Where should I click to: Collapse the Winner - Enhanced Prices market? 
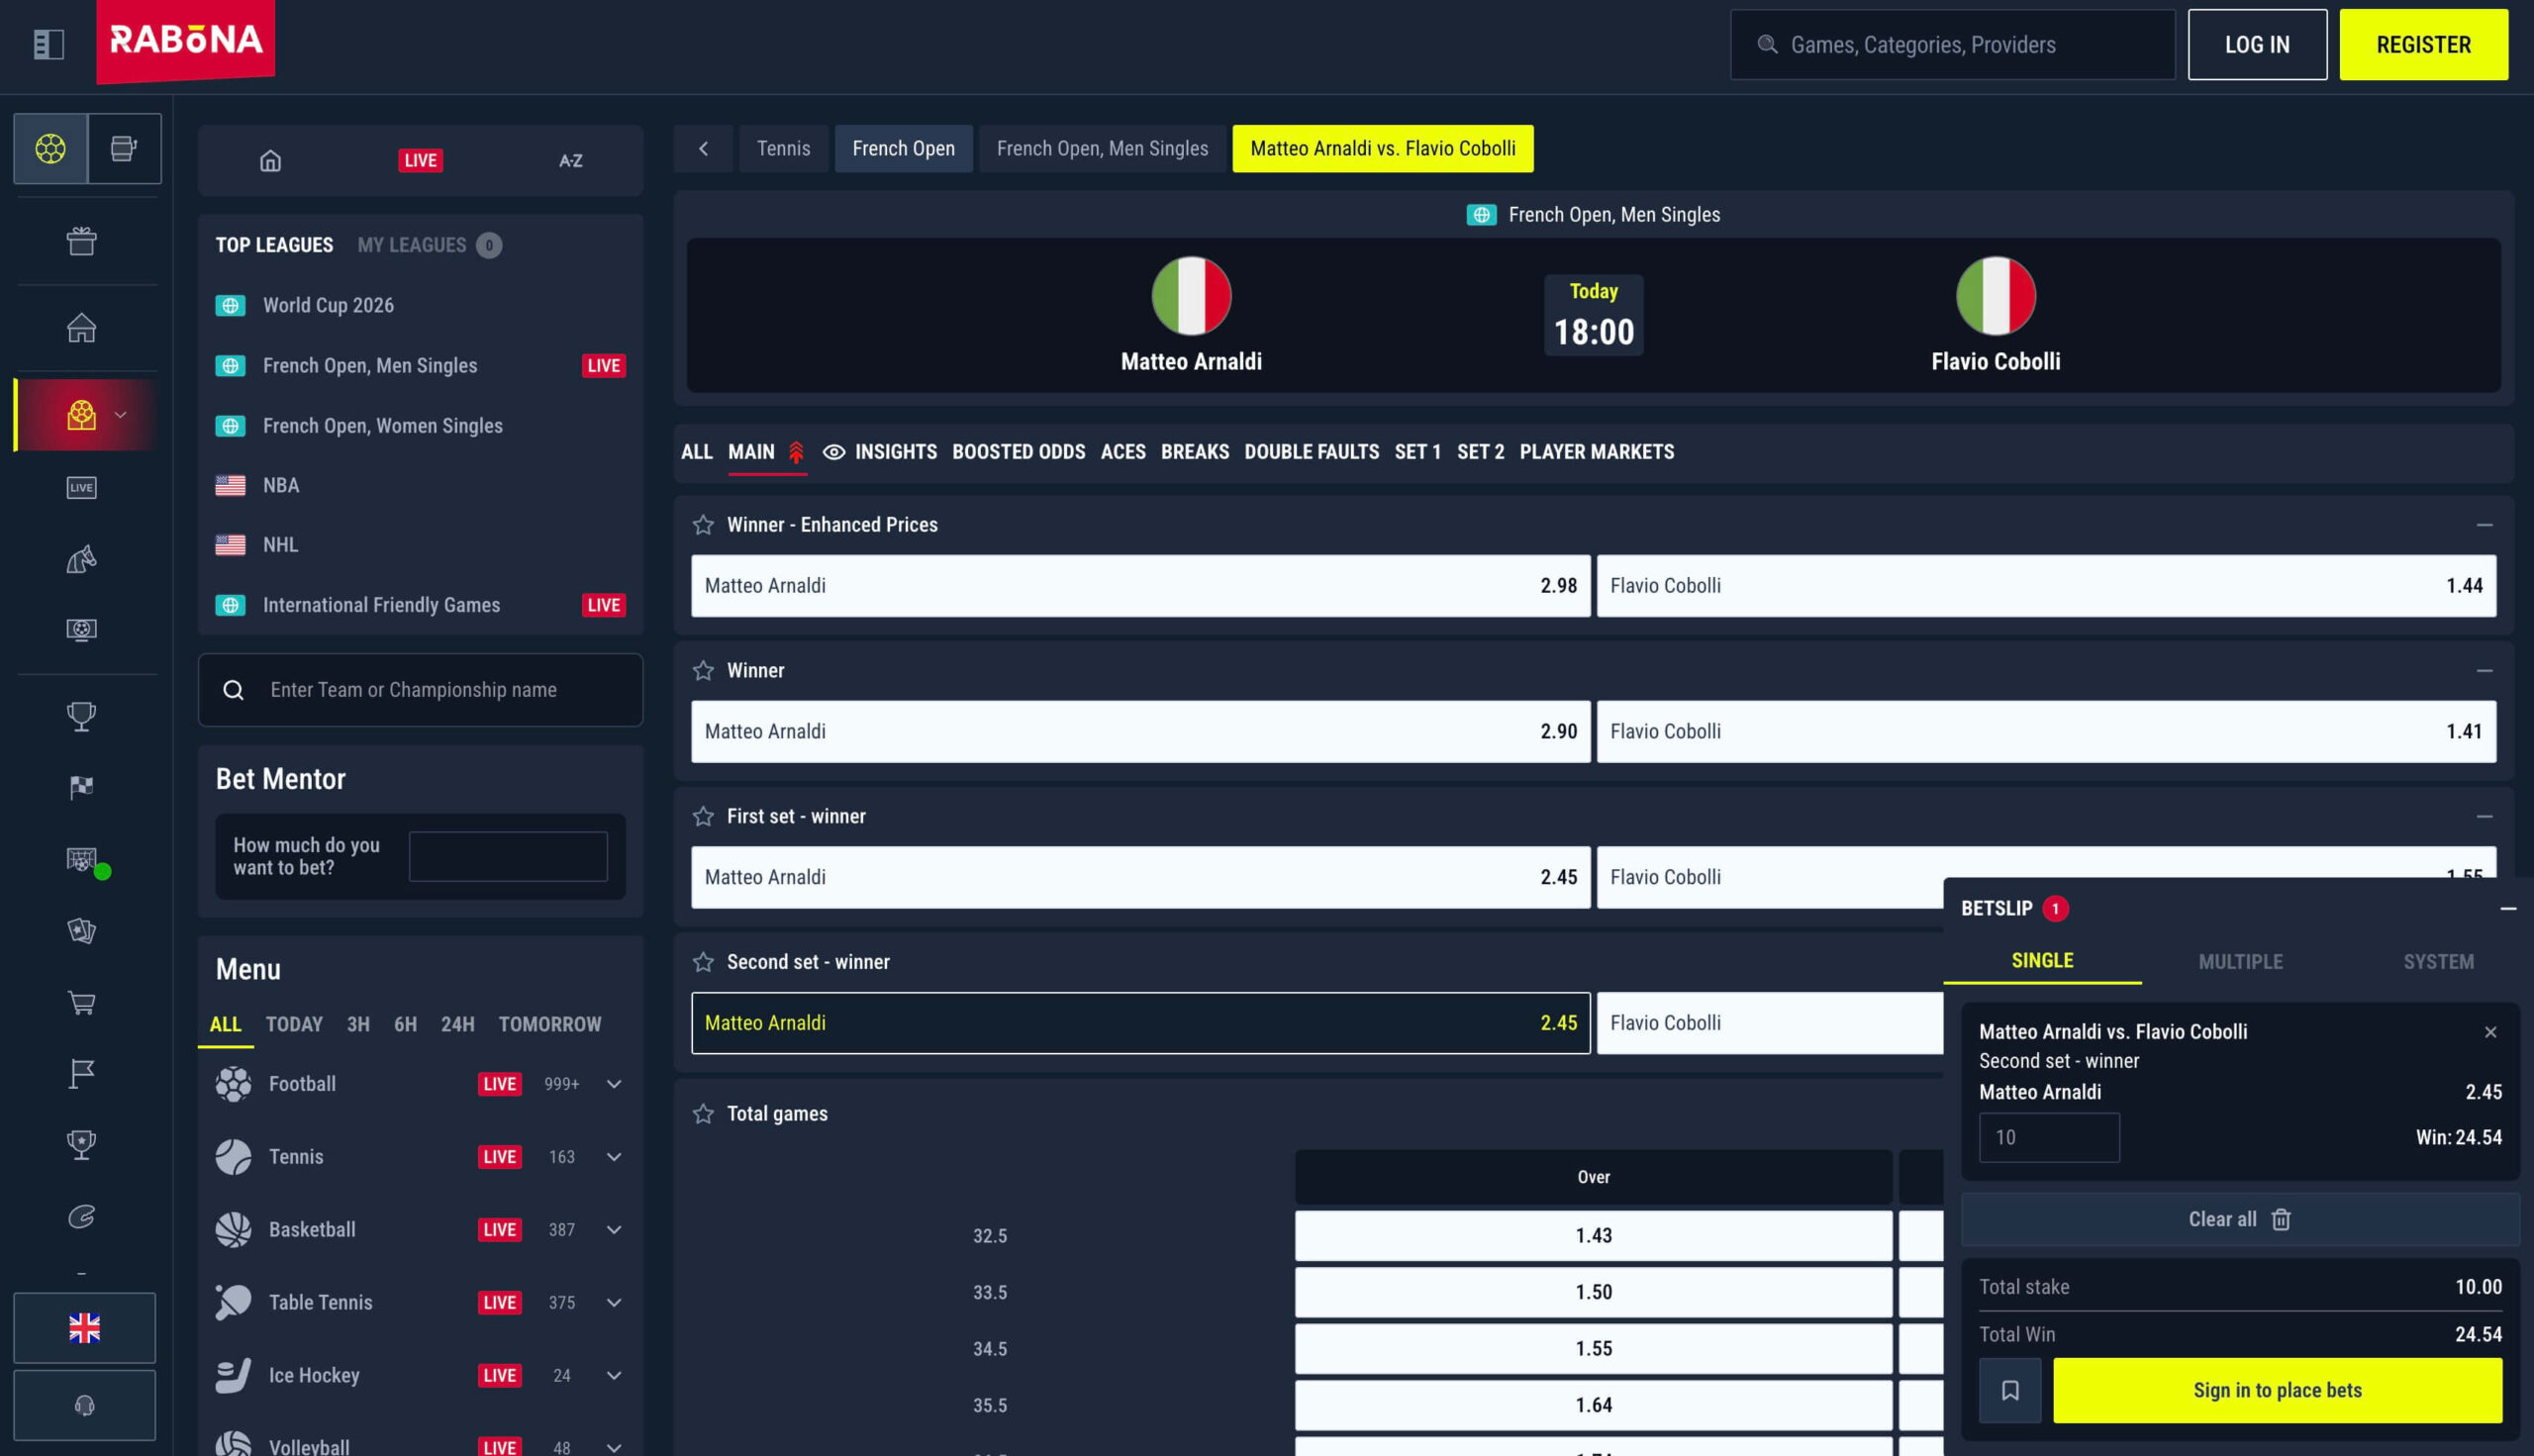(x=2484, y=525)
